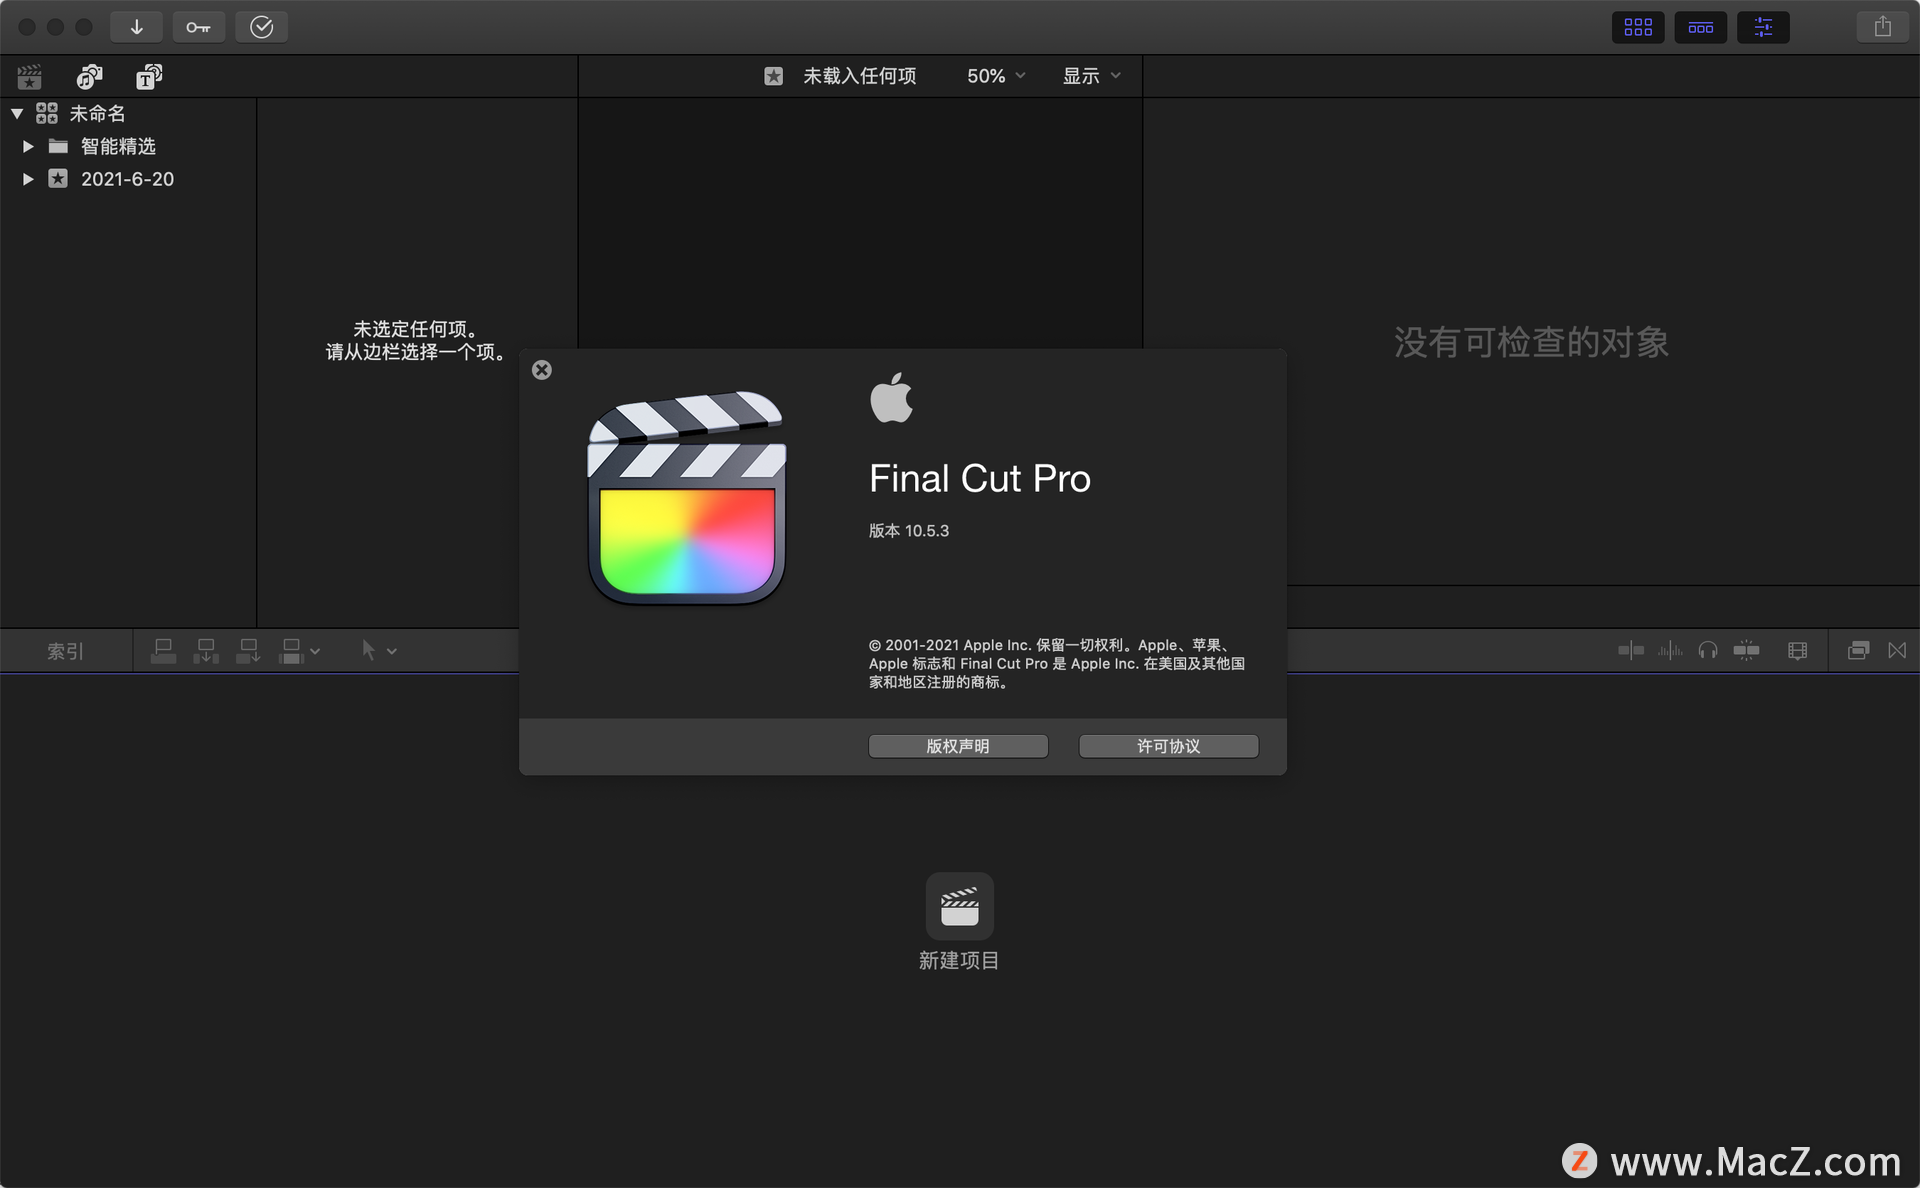Open Background Tasks checkmark button
The height and width of the screenshot is (1188, 1920).
coord(261,27)
